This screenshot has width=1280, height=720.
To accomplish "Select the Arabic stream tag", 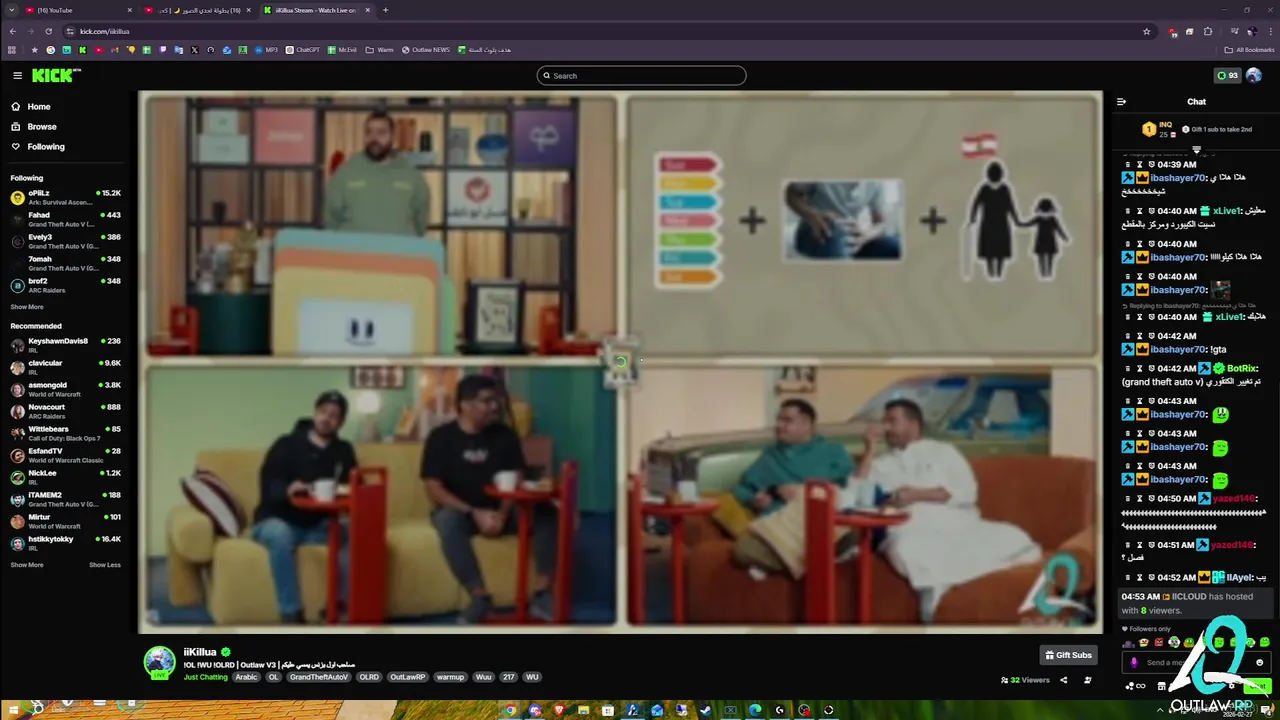I will [x=246, y=677].
